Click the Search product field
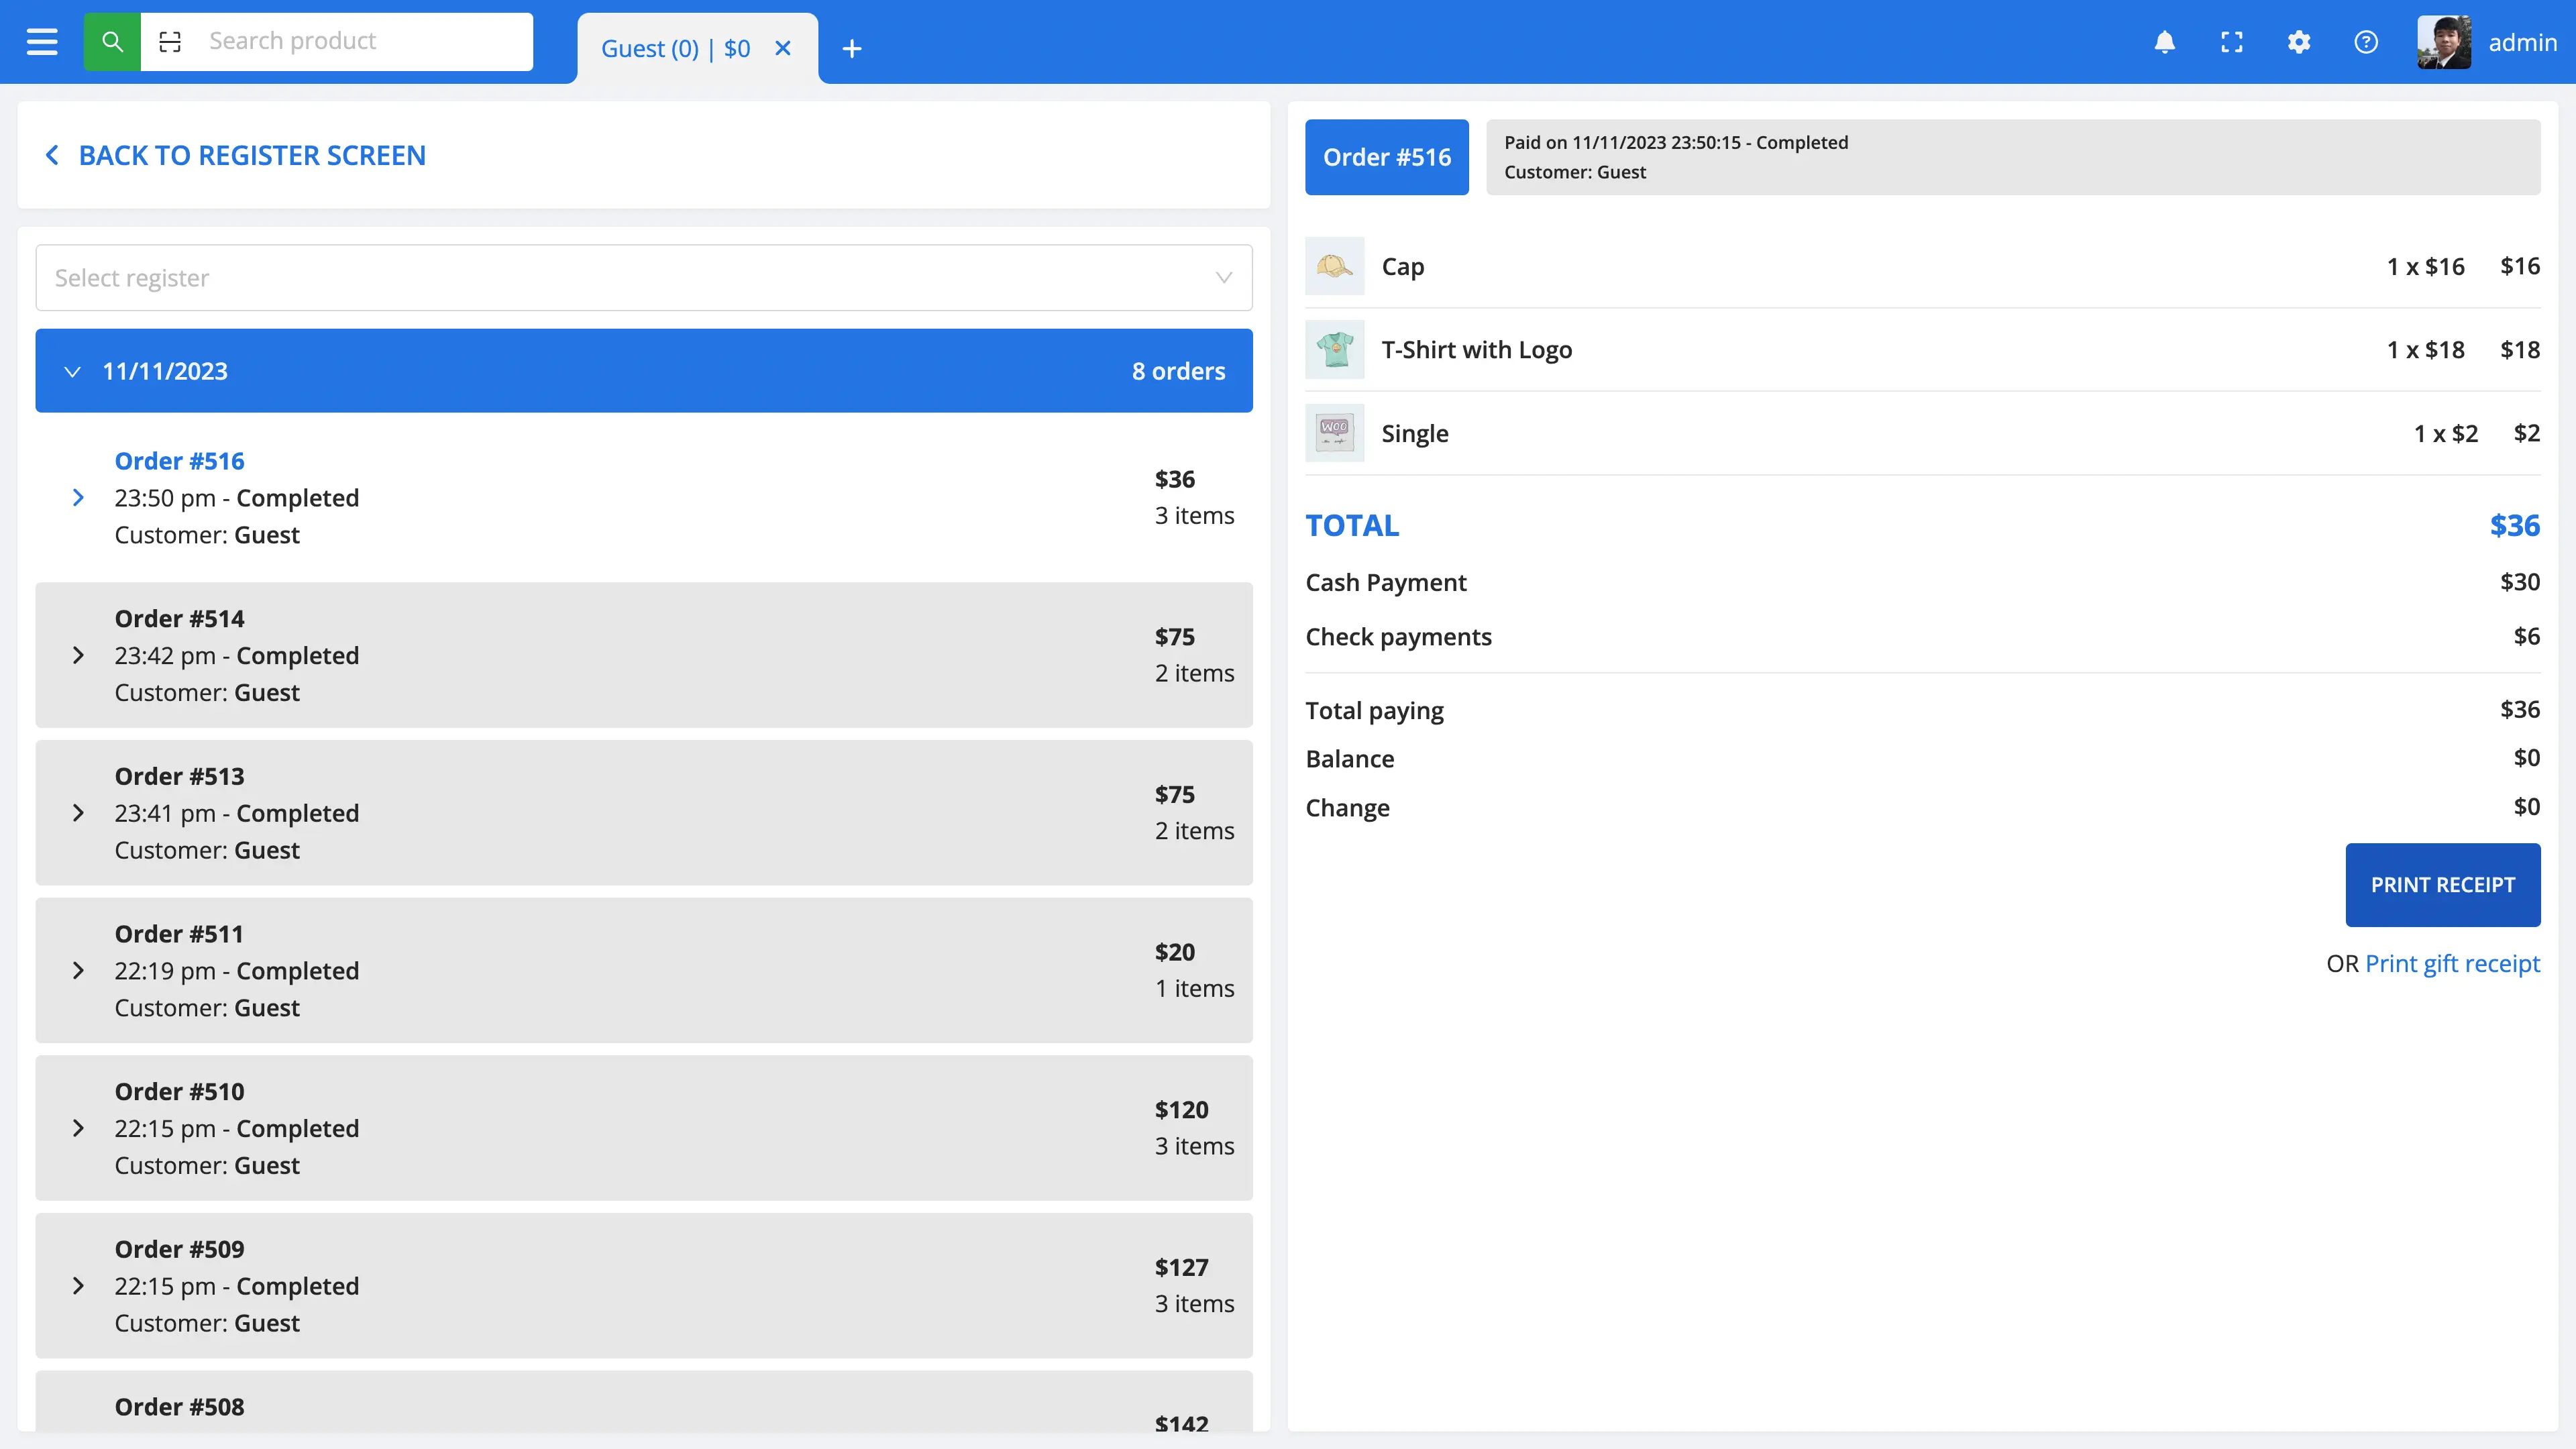The width and height of the screenshot is (2576, 1449). [x=360, y=42]
